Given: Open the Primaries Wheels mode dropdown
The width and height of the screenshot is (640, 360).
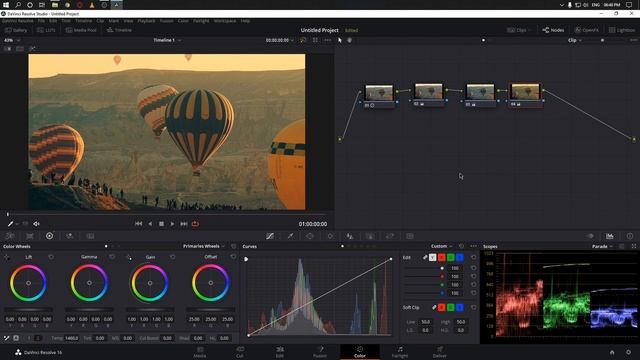Looking at the screenshot, I should 204,246.
